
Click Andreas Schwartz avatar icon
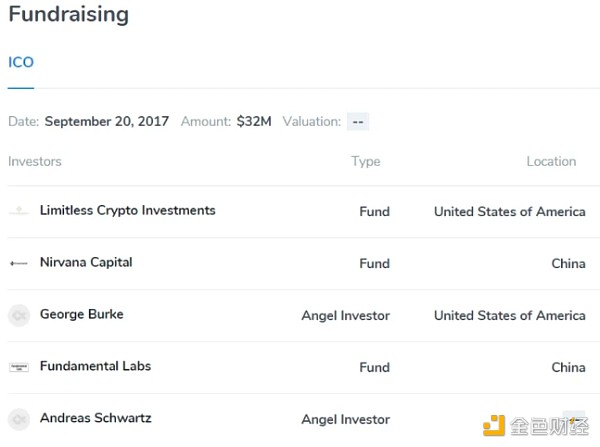[19, 419]
